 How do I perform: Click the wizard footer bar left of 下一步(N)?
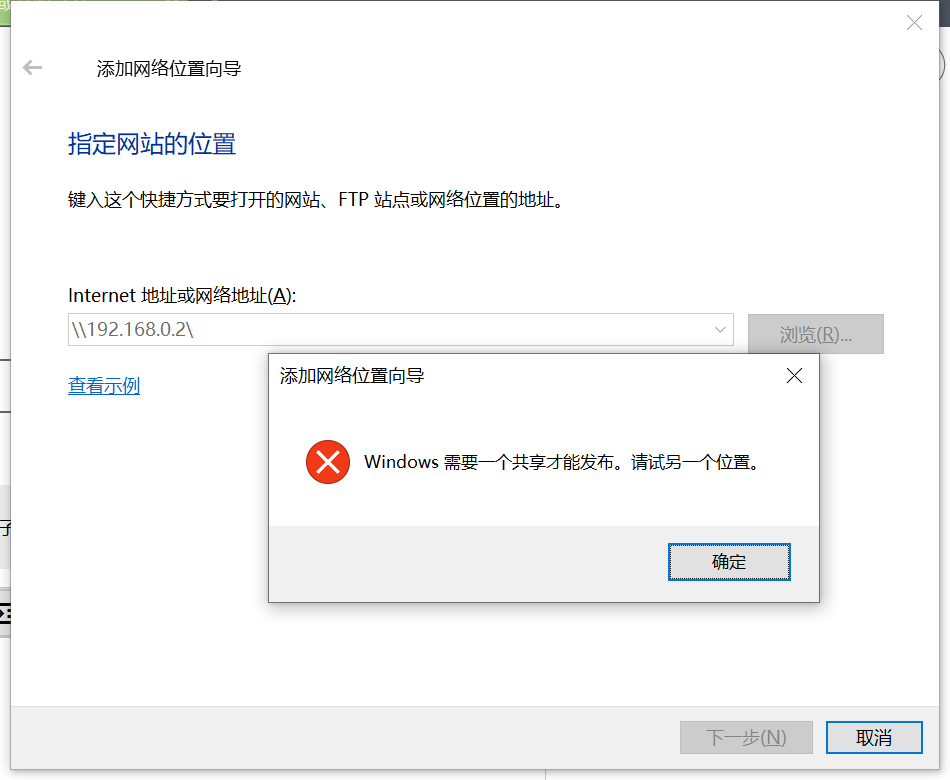pos(345,738)
